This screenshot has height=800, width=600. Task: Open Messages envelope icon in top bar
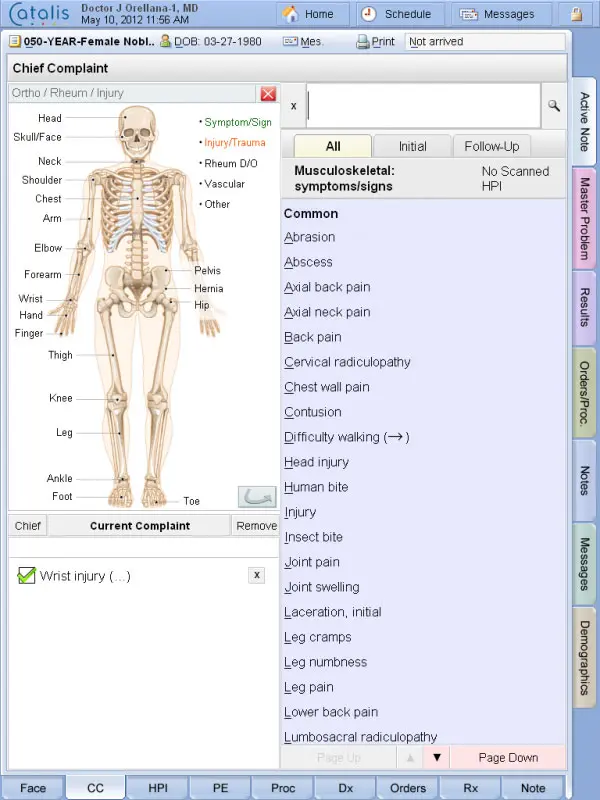click(468, 14)
